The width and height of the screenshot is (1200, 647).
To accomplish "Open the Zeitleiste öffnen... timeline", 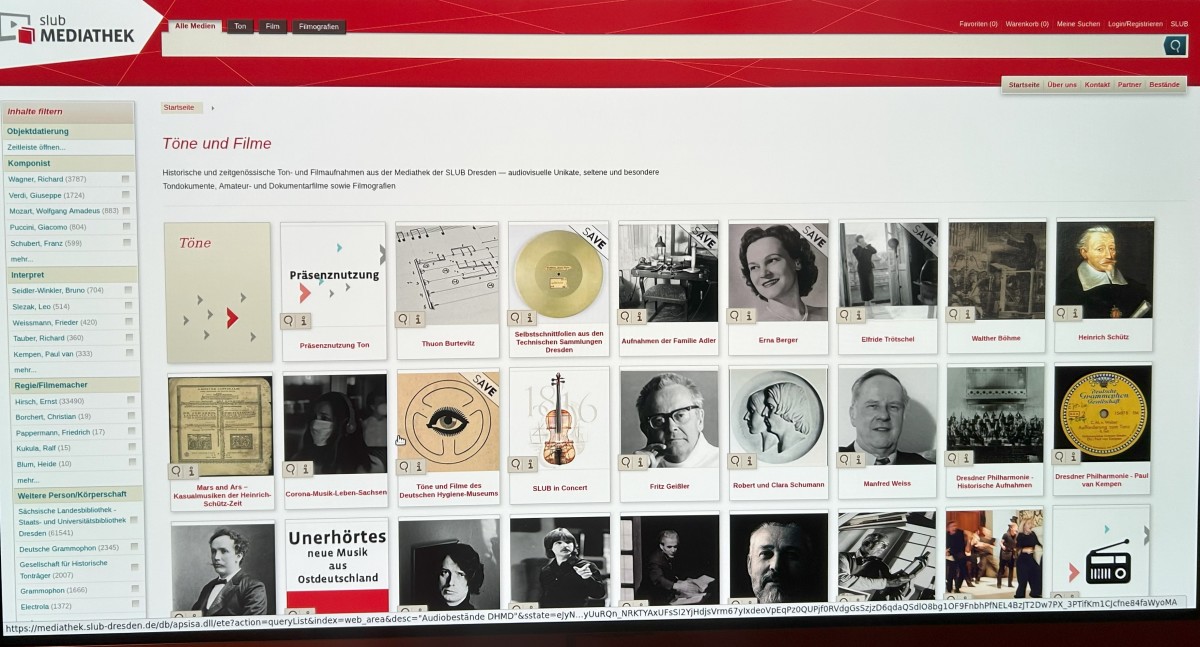I will point(36,147).
